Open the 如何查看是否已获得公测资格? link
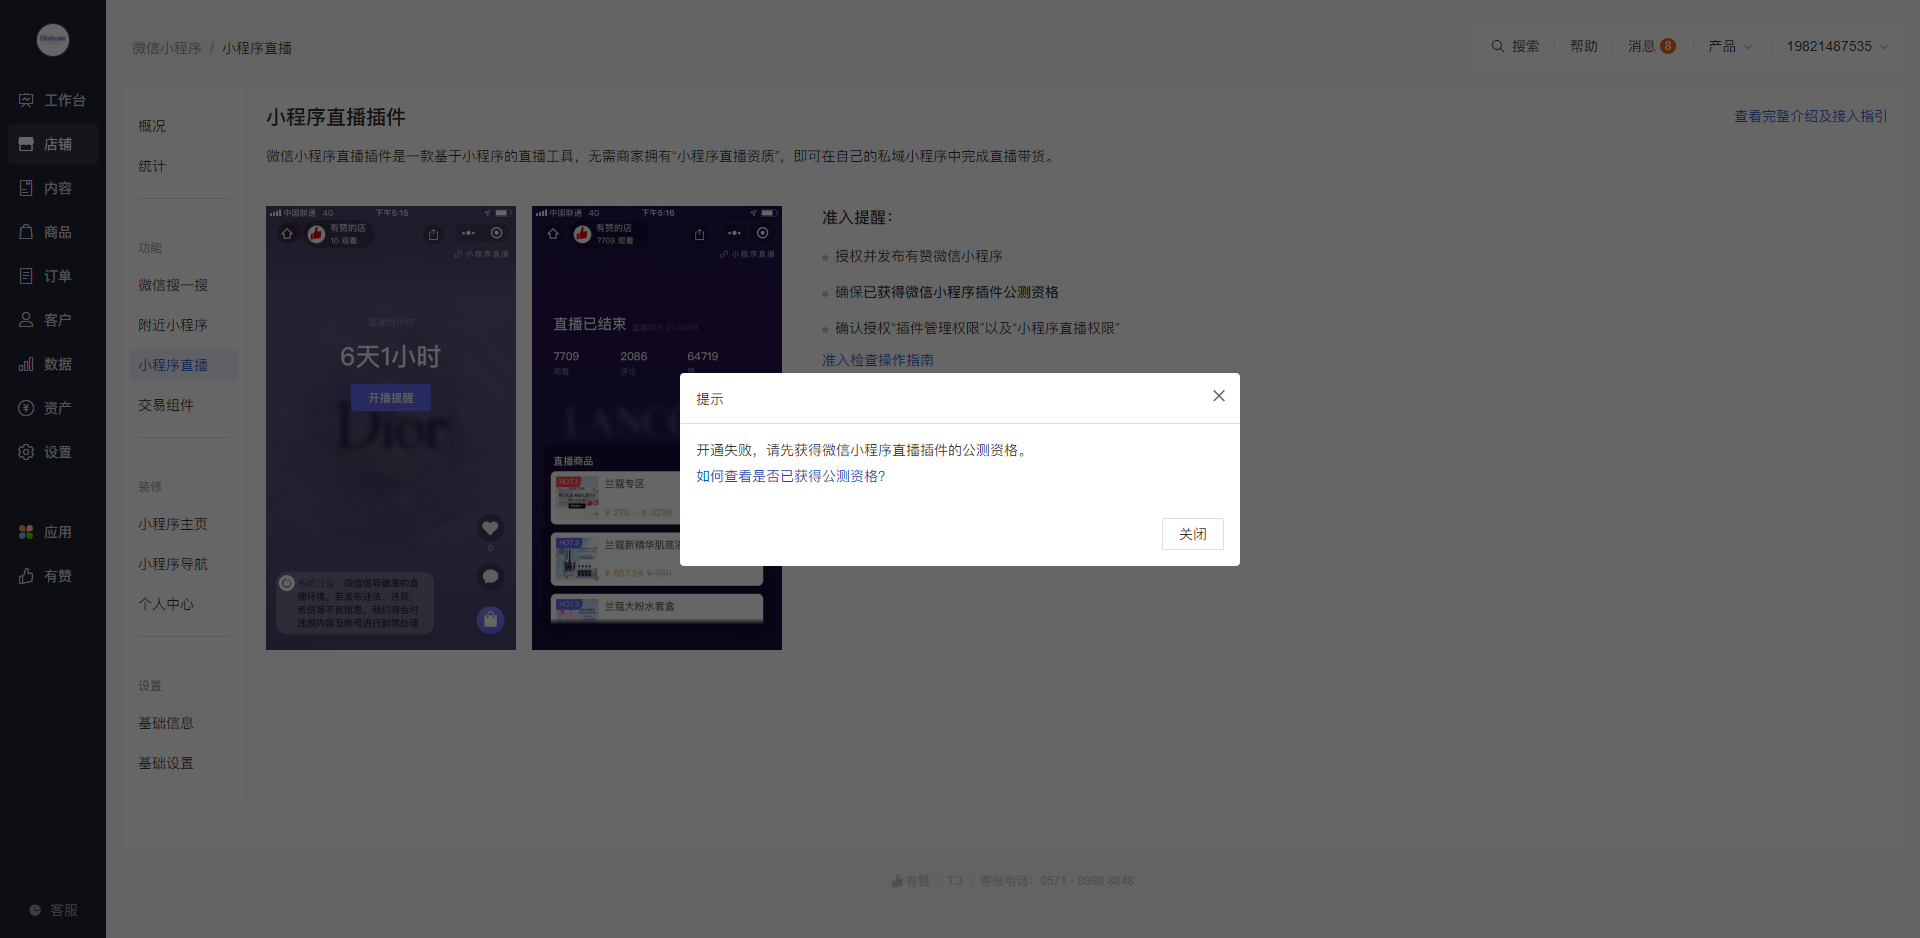This screenshot has width=1920, height=938. click(x=790, y=476)
